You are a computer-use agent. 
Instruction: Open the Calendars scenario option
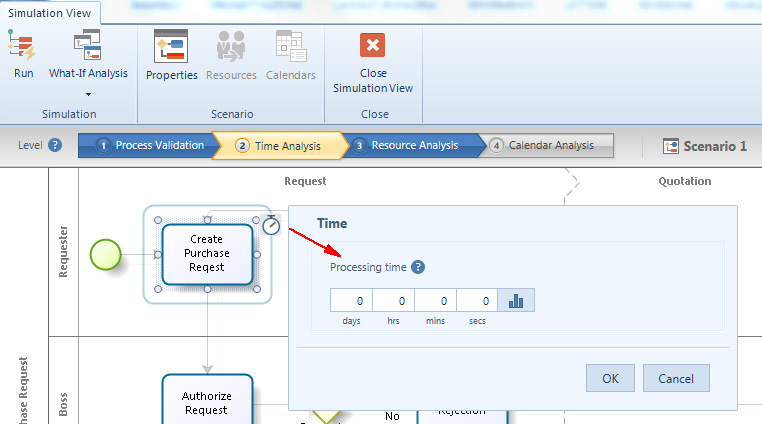291,55
